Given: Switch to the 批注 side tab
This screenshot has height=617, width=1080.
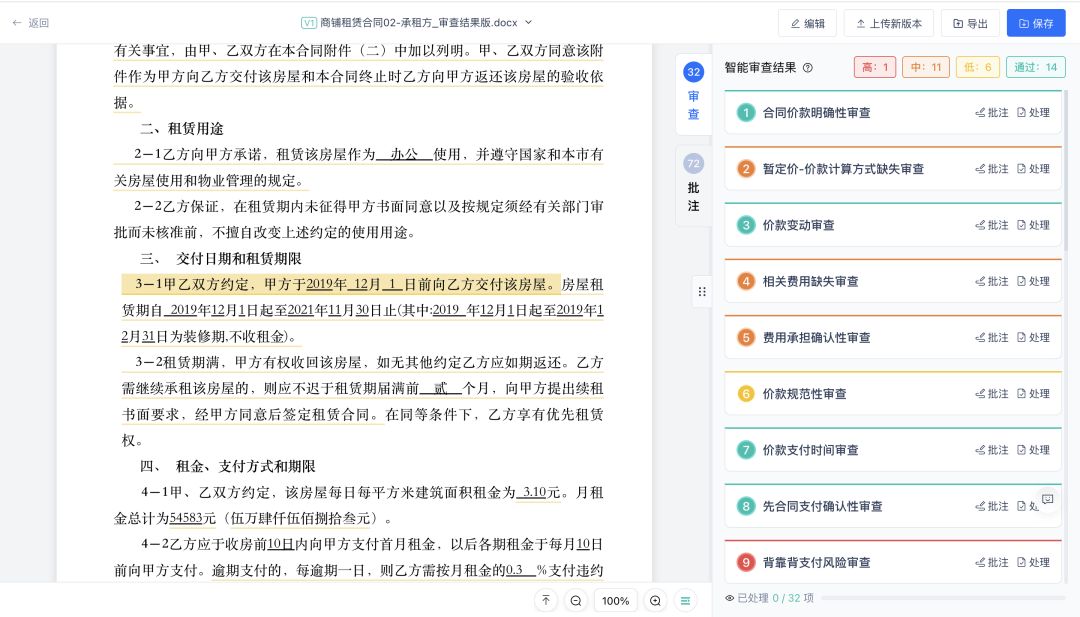Looking at the screenshot, I should (693, 185).
